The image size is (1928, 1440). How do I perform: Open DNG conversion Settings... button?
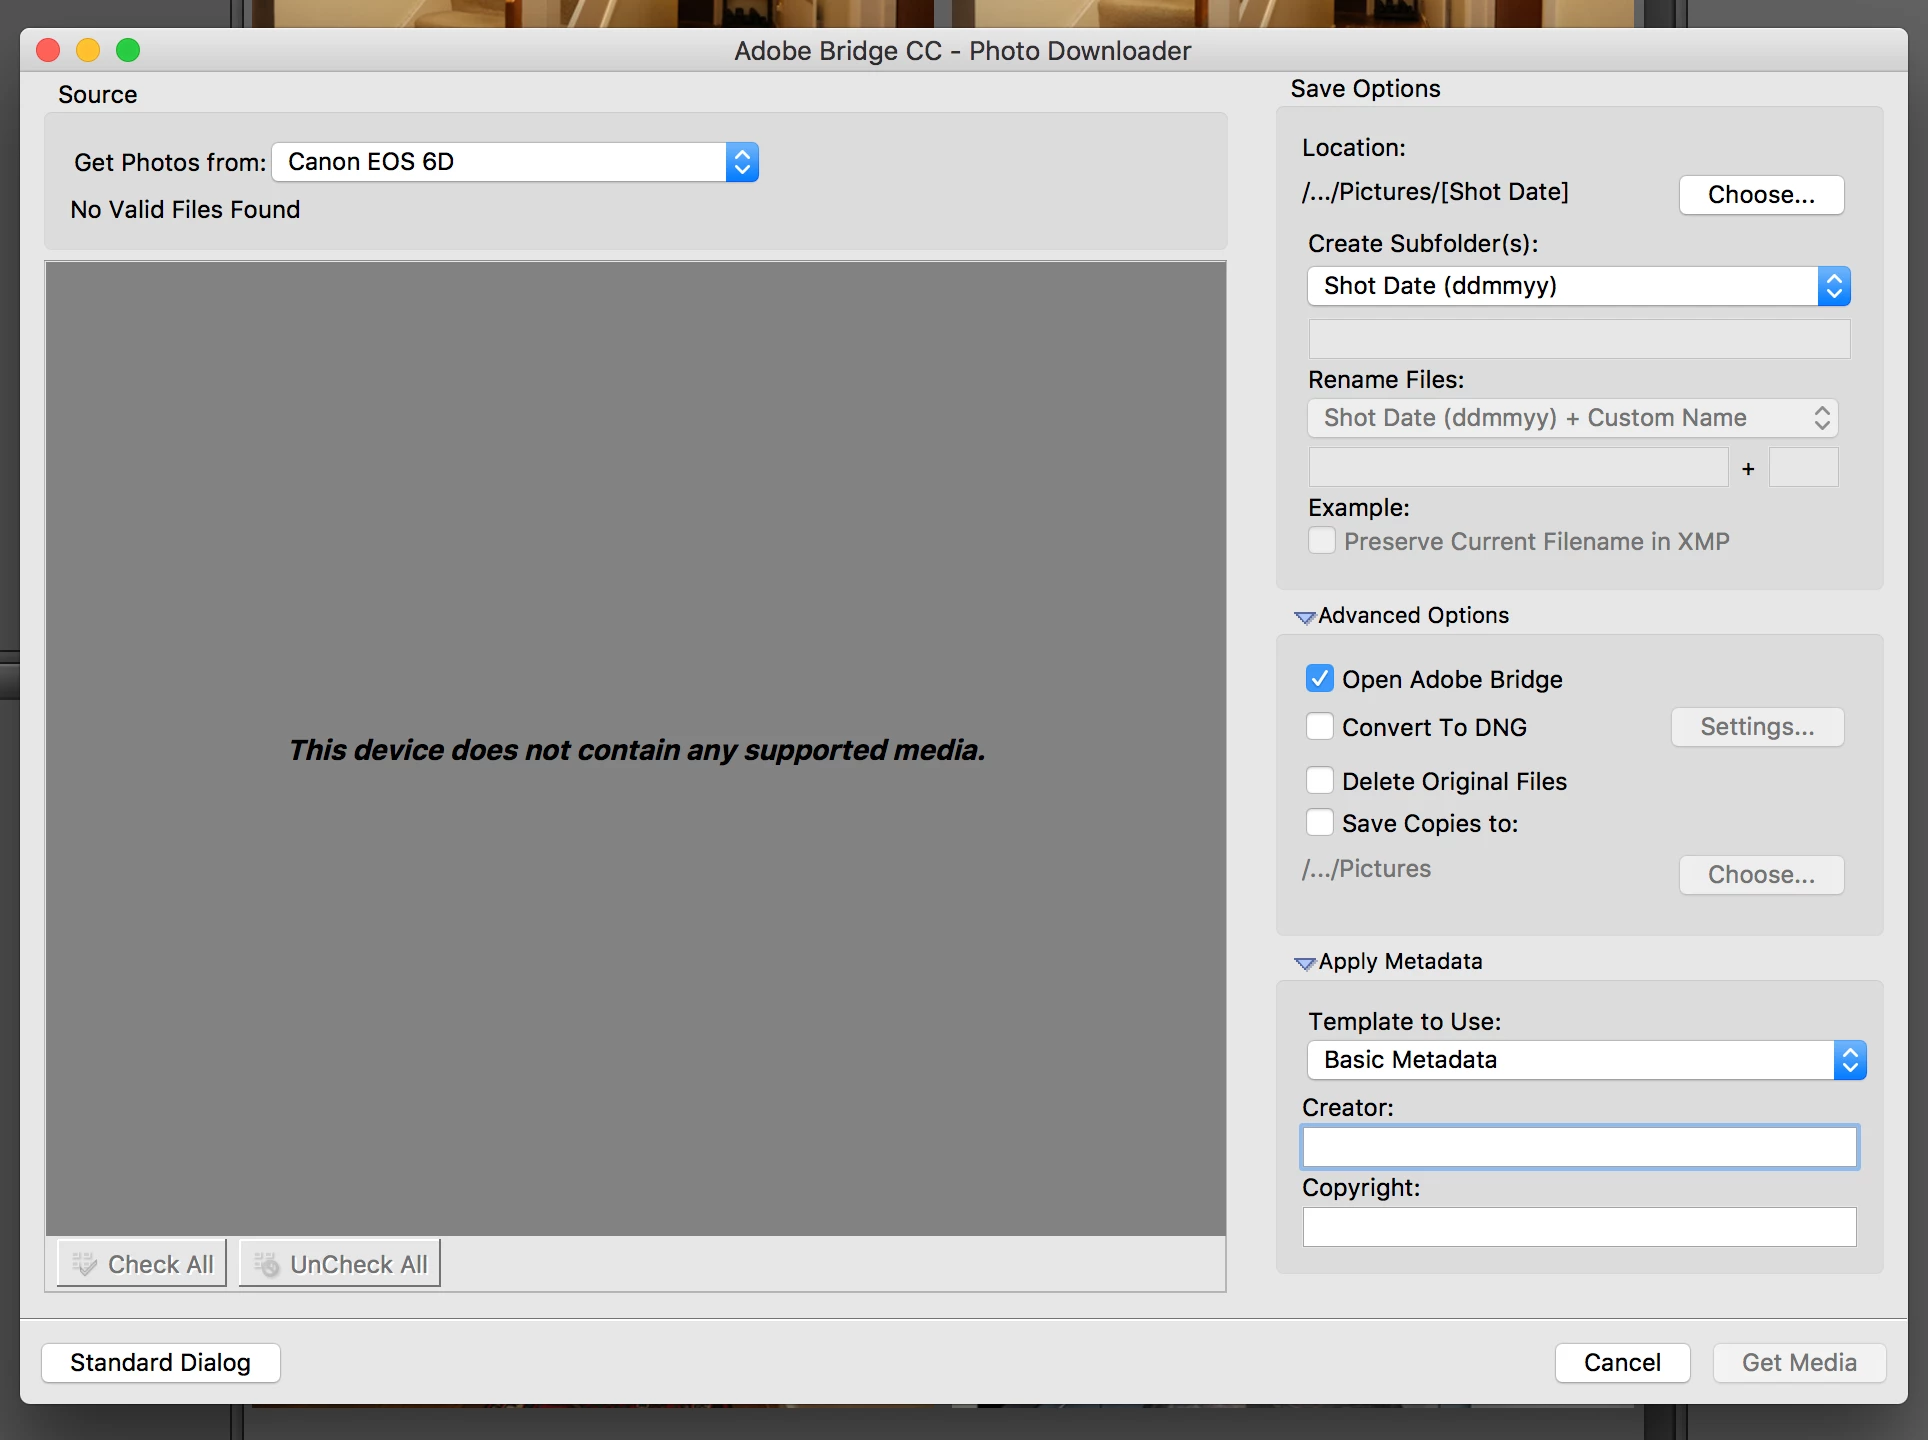(x=1757, y=727)
